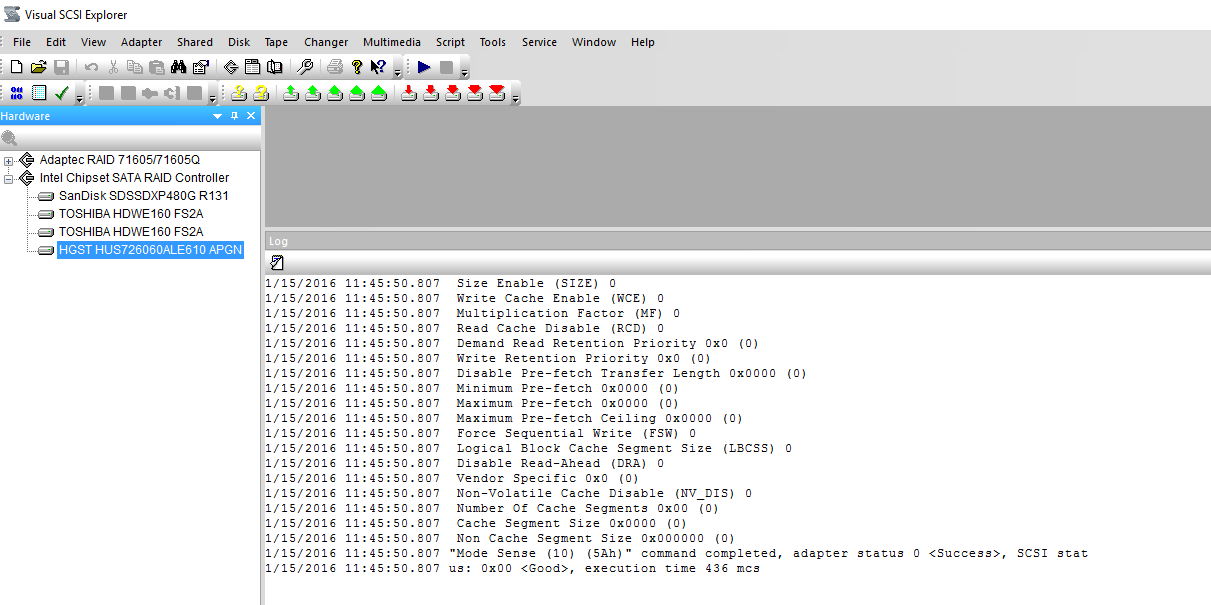Viewport: 1211px width, 605px height.
Task: Open the Edit menu
Action: pyautogui.click(x=56, y=42)
